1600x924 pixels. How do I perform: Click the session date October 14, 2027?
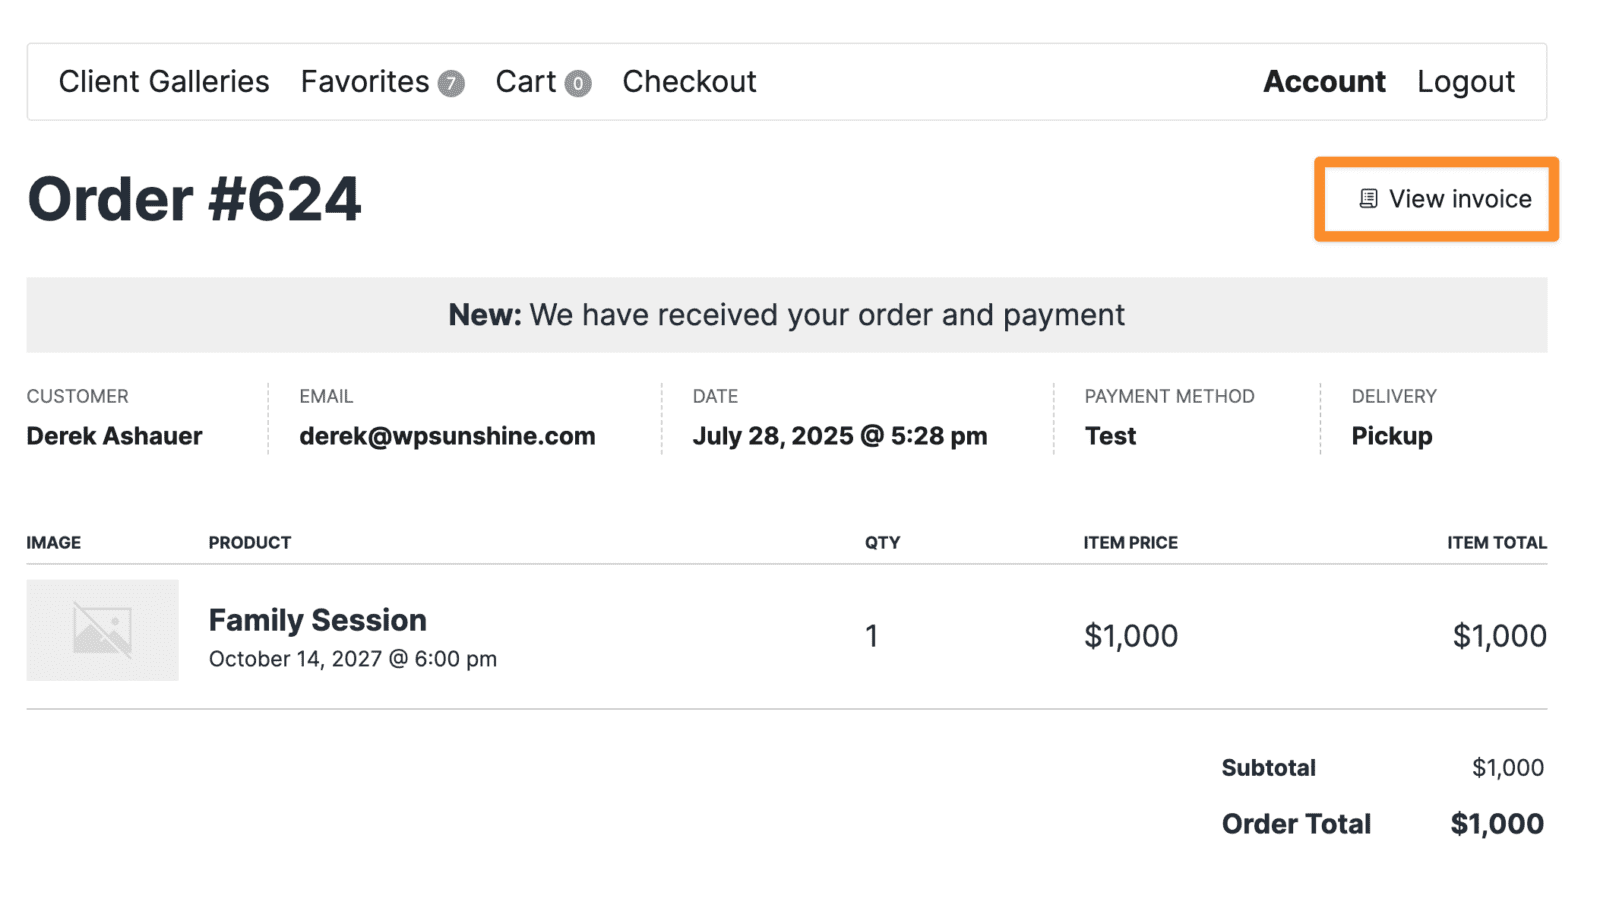point(353,659)
